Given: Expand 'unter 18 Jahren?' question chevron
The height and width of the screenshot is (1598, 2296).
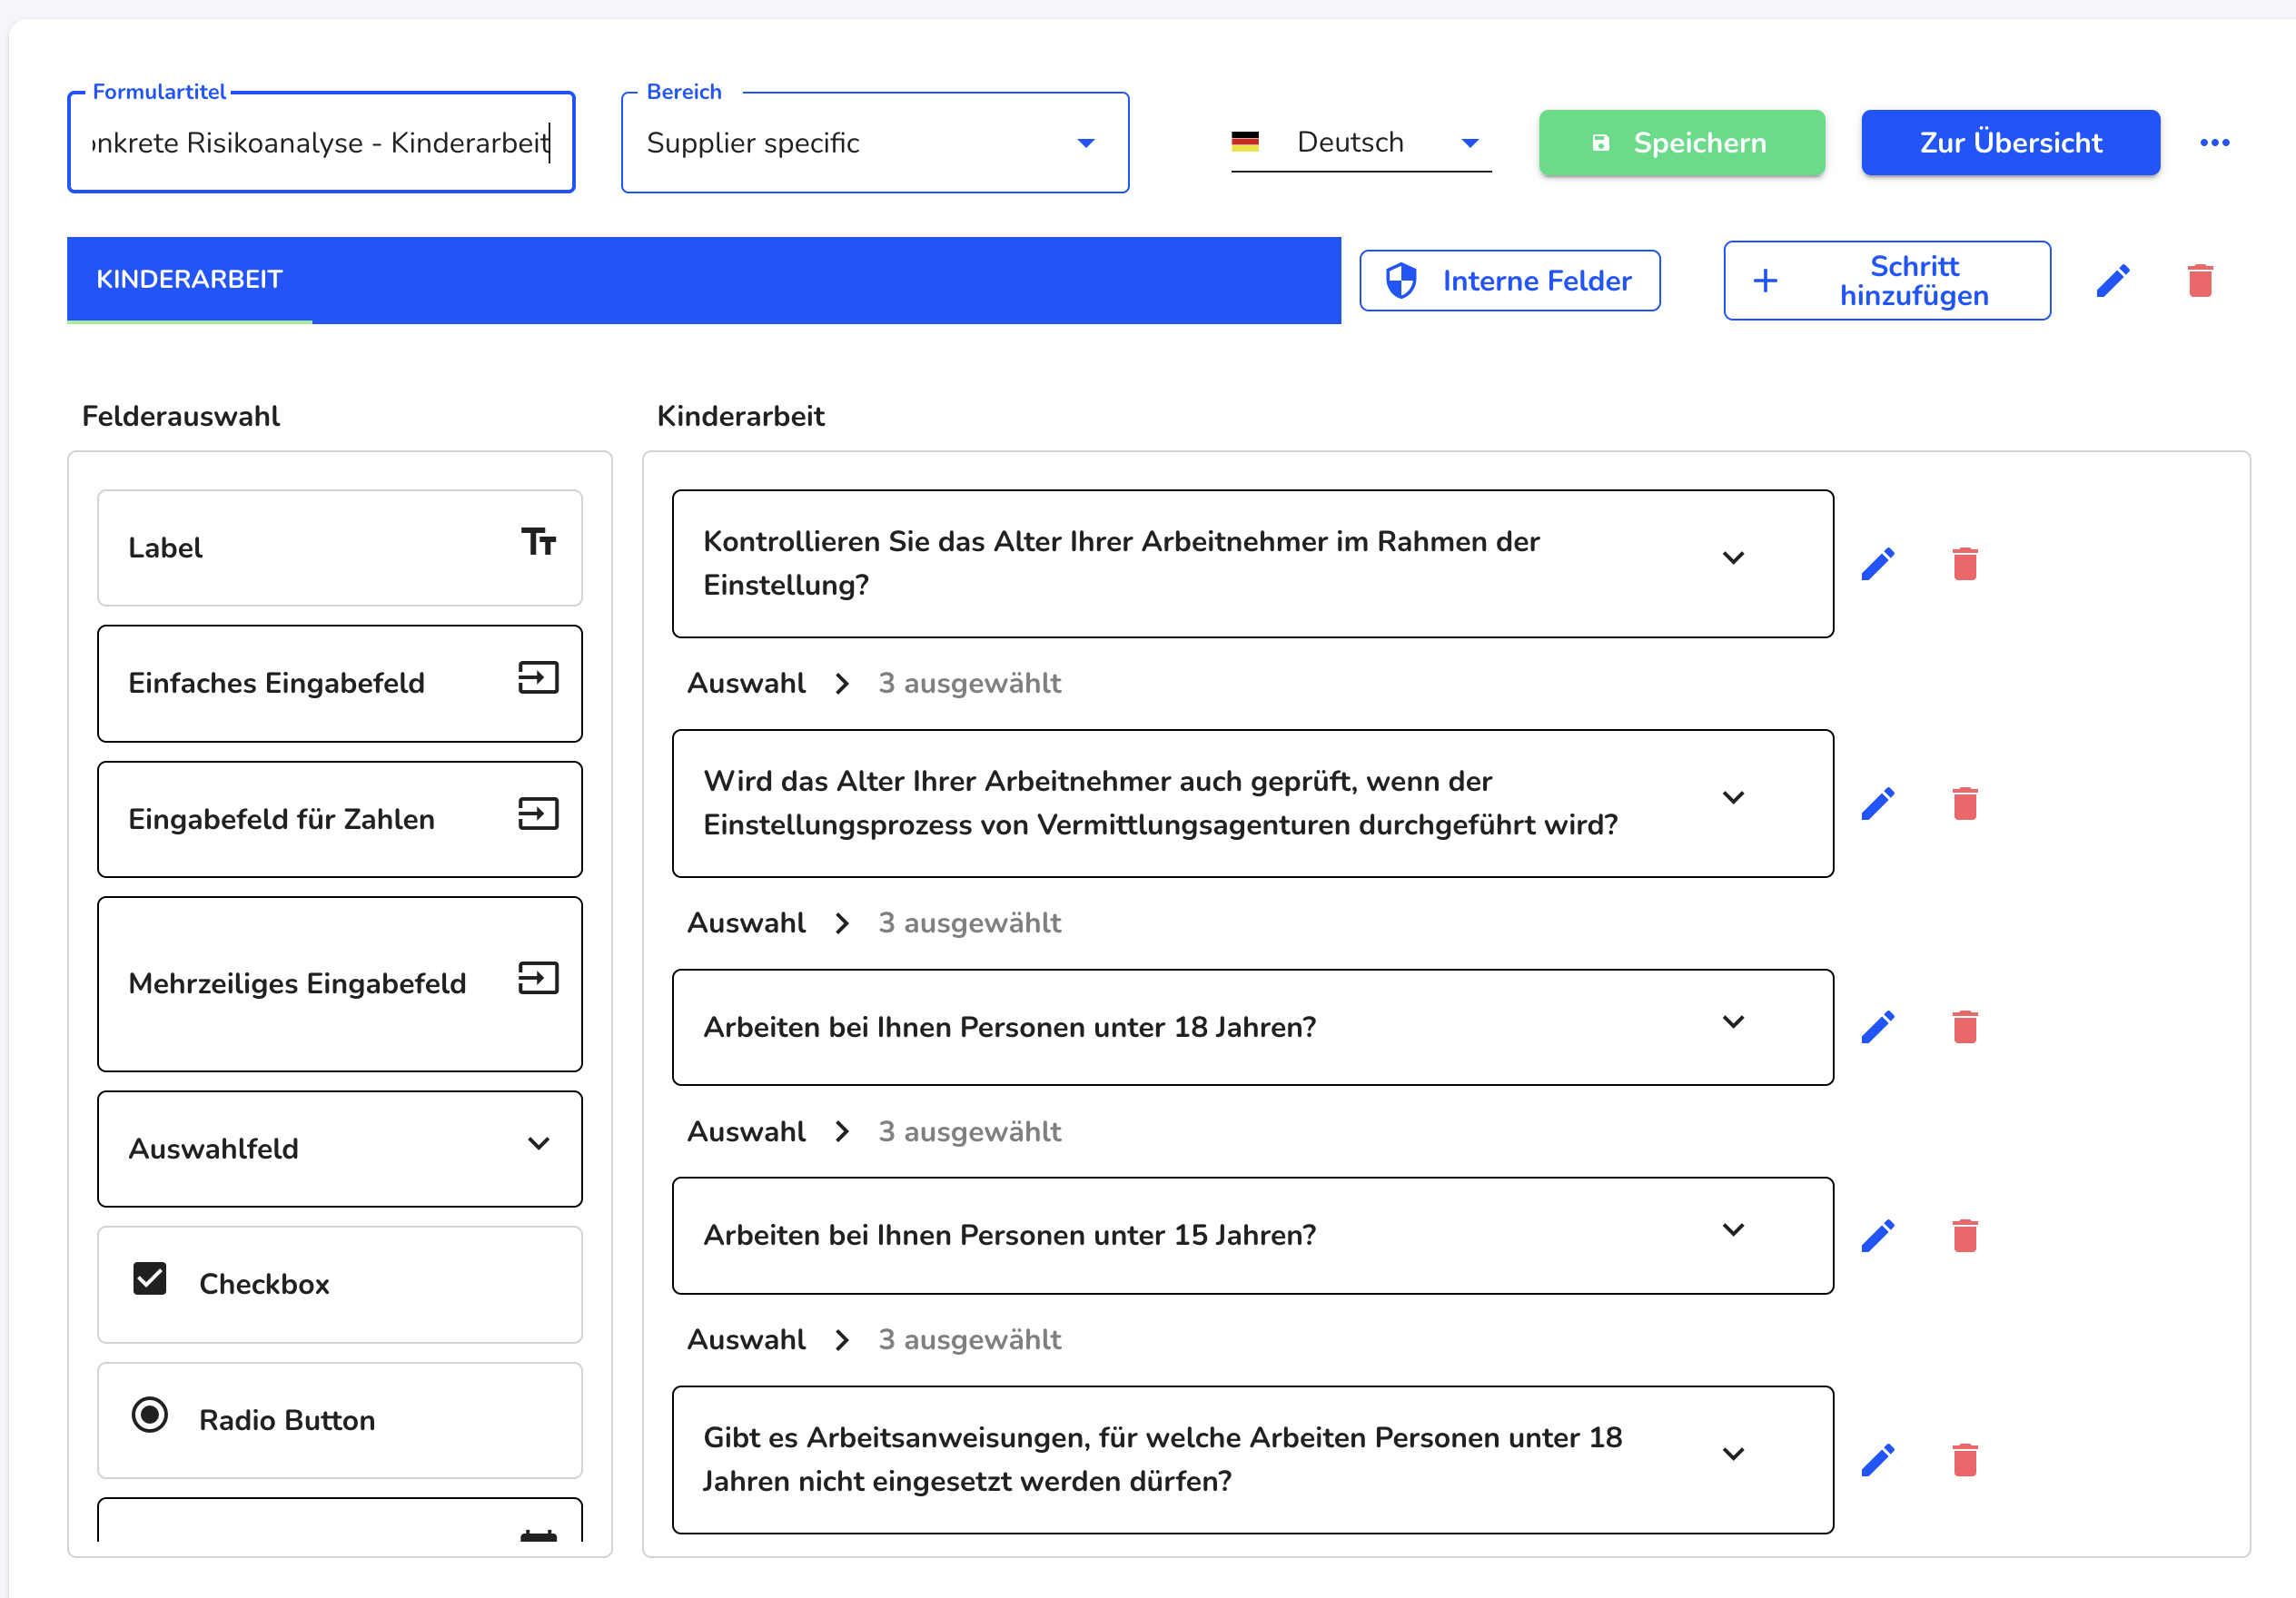Looking at the screenshot, I should click(x=1733, y=1022).
